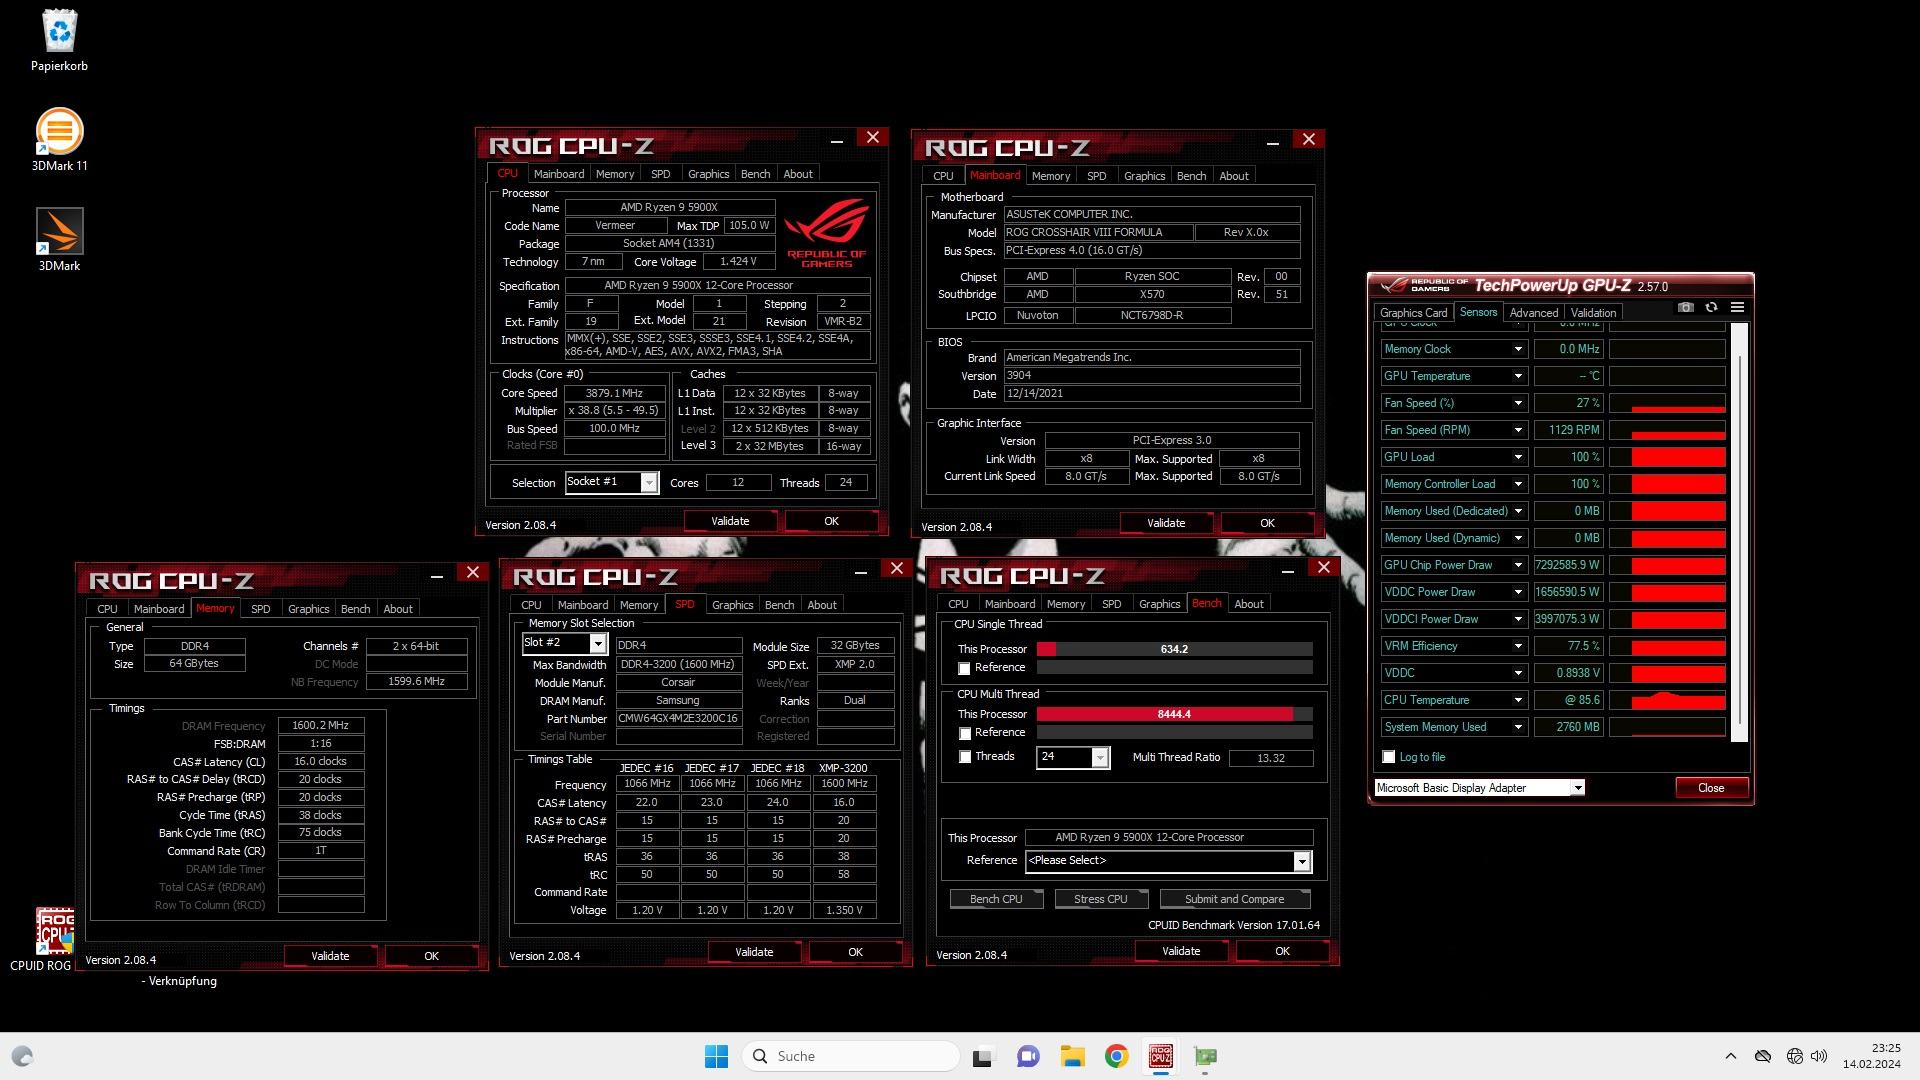This screenshot has width=1920, height=1080.
Task: Open the volume speaker tray icon
Action: 1819,1056
